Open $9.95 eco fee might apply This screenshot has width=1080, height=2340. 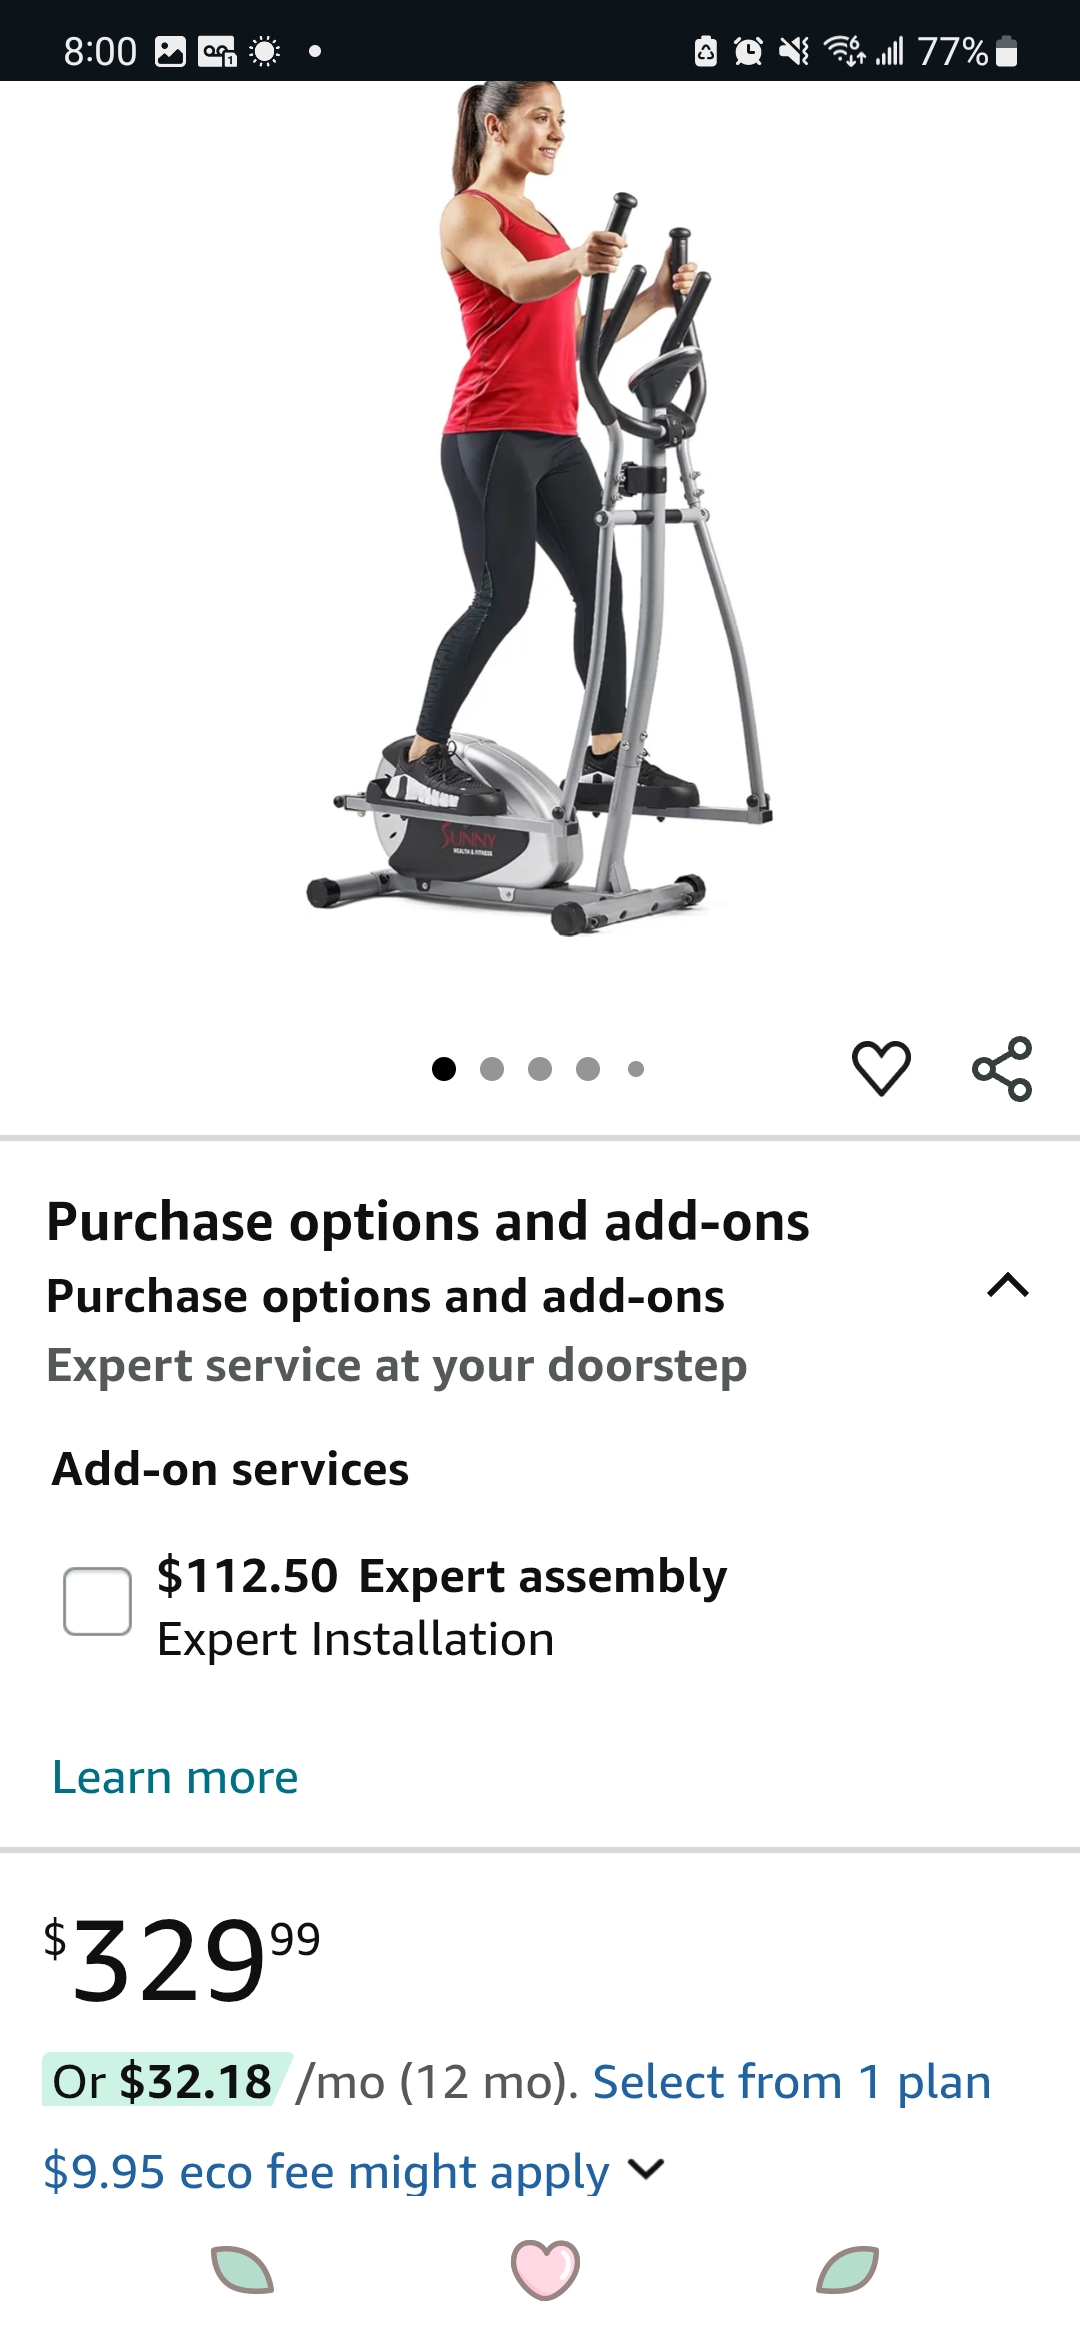[326, 2171]
